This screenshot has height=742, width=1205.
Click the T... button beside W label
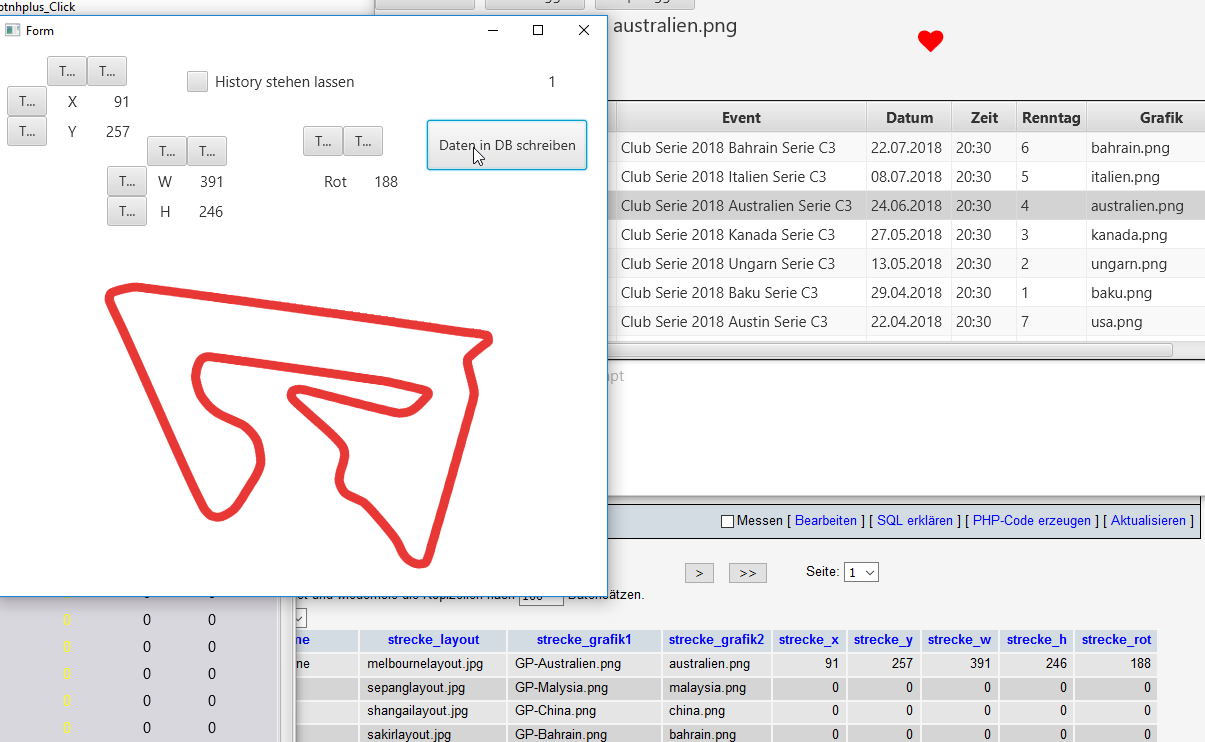(127, 181)
